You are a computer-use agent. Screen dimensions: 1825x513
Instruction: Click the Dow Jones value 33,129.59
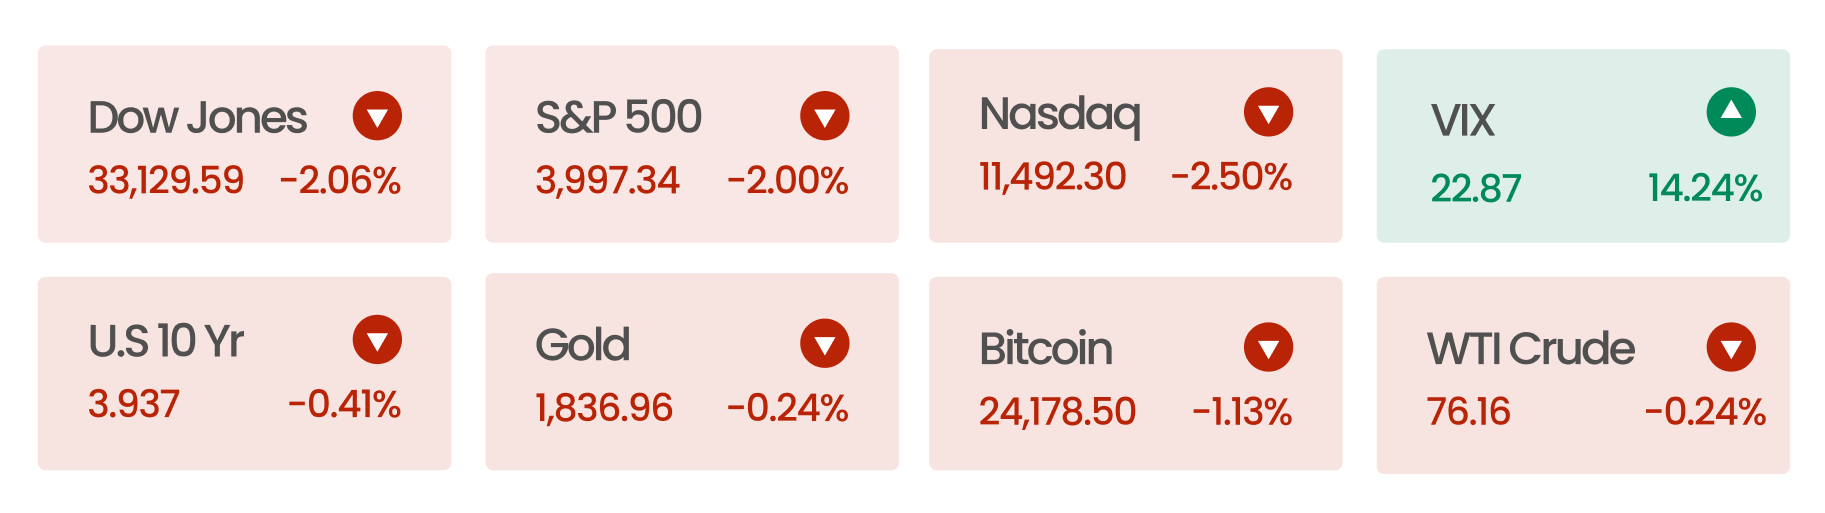point(166,180)
